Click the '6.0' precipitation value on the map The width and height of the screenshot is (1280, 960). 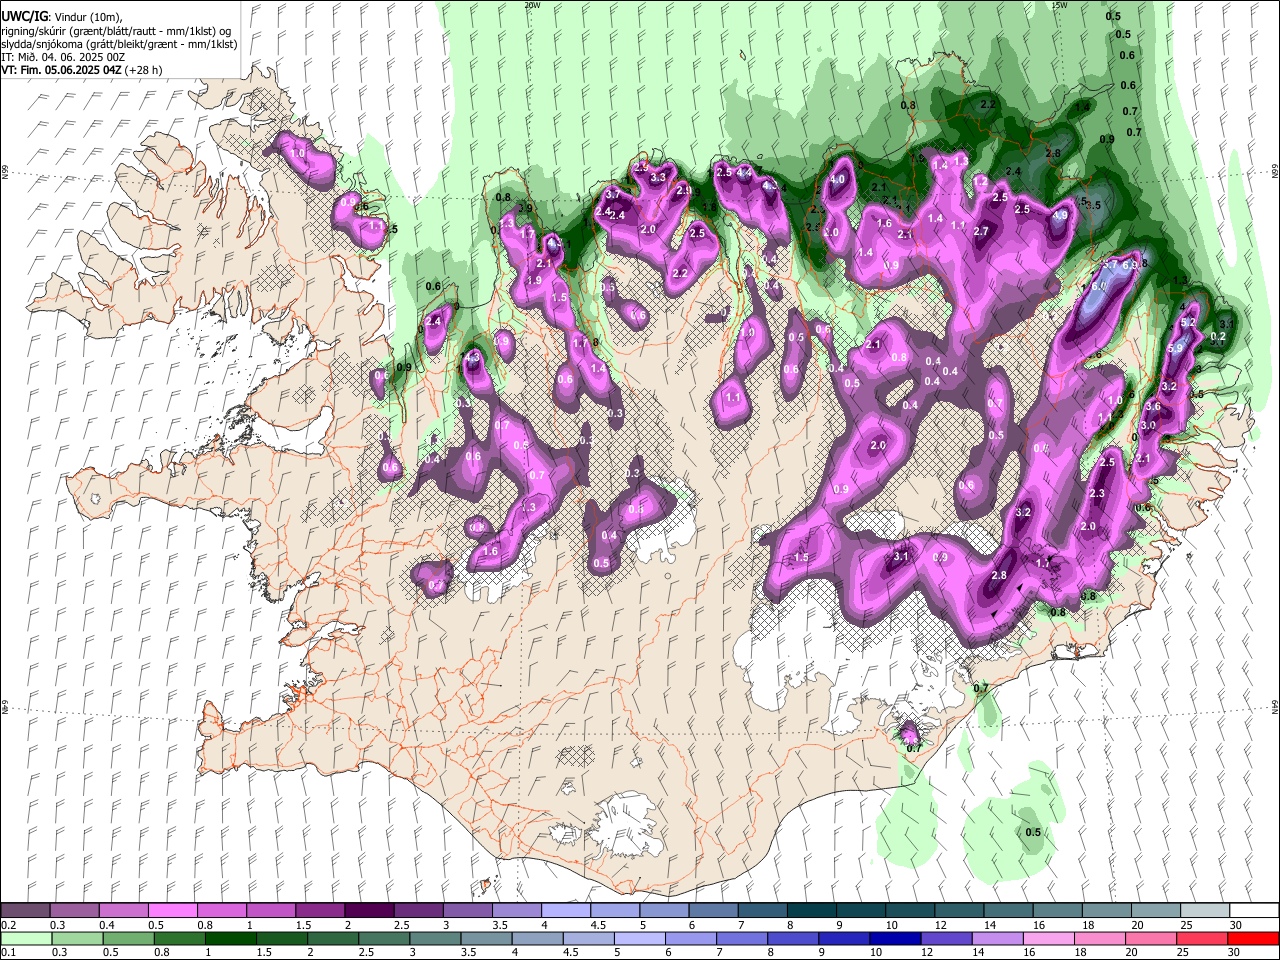pyautogui.click(x=1099, y=286)
